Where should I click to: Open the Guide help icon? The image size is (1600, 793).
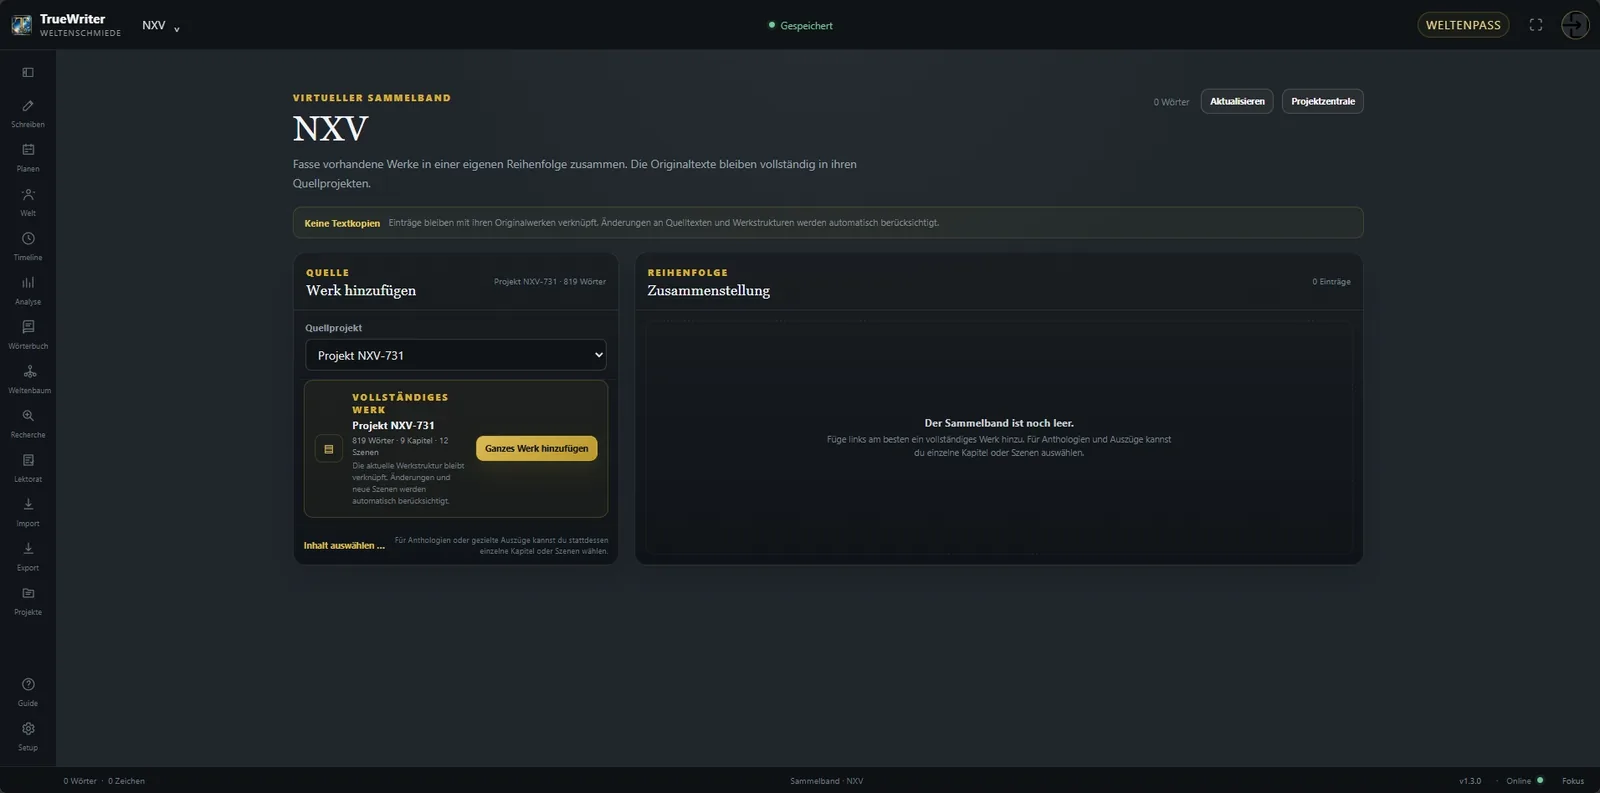click(x=28, y=691)
